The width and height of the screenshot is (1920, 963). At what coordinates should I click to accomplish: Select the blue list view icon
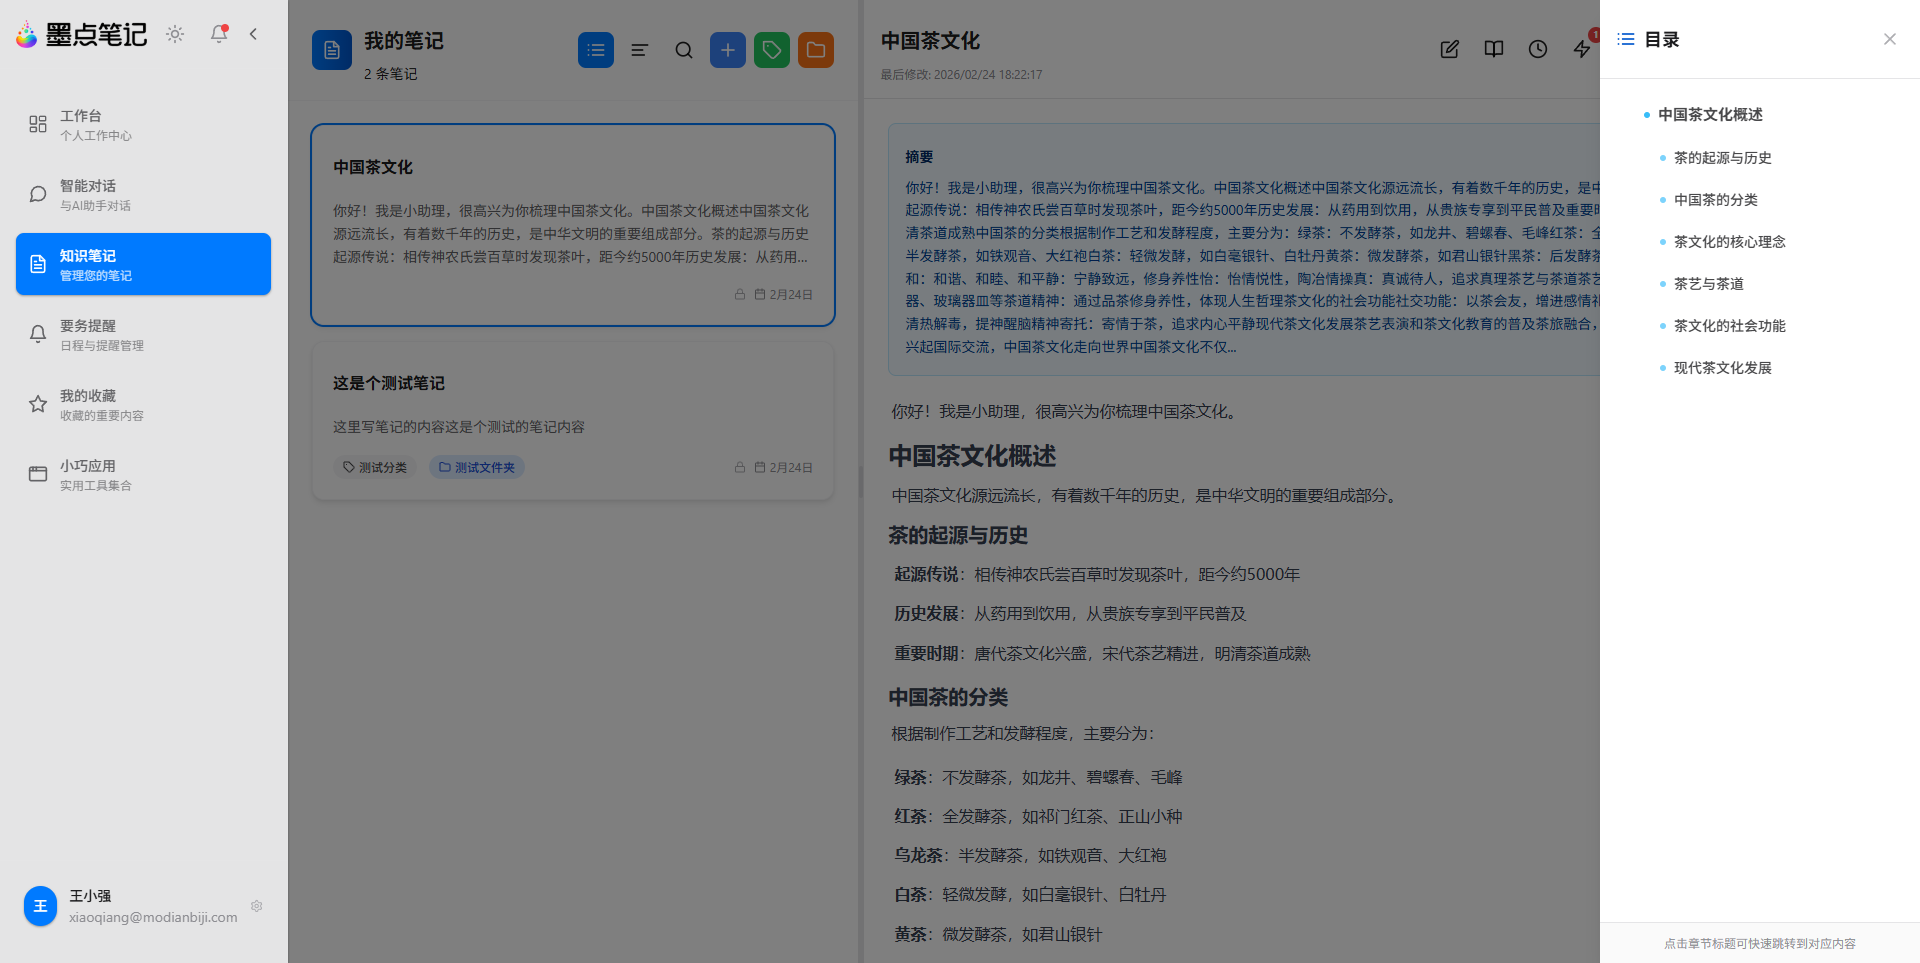[596, 49]
